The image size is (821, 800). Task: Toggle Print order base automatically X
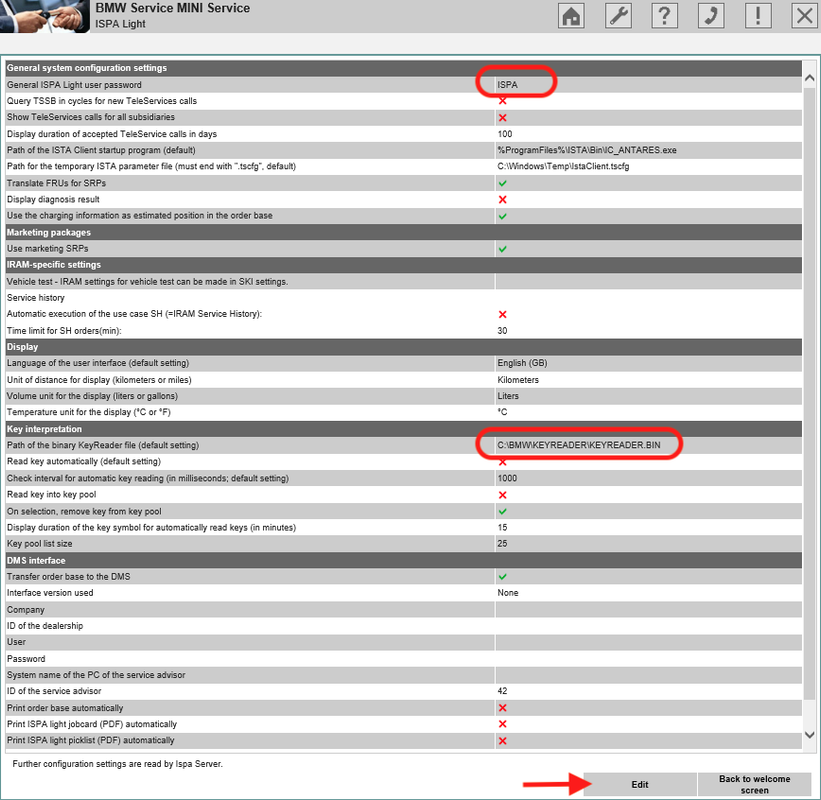tap(502, 708)
